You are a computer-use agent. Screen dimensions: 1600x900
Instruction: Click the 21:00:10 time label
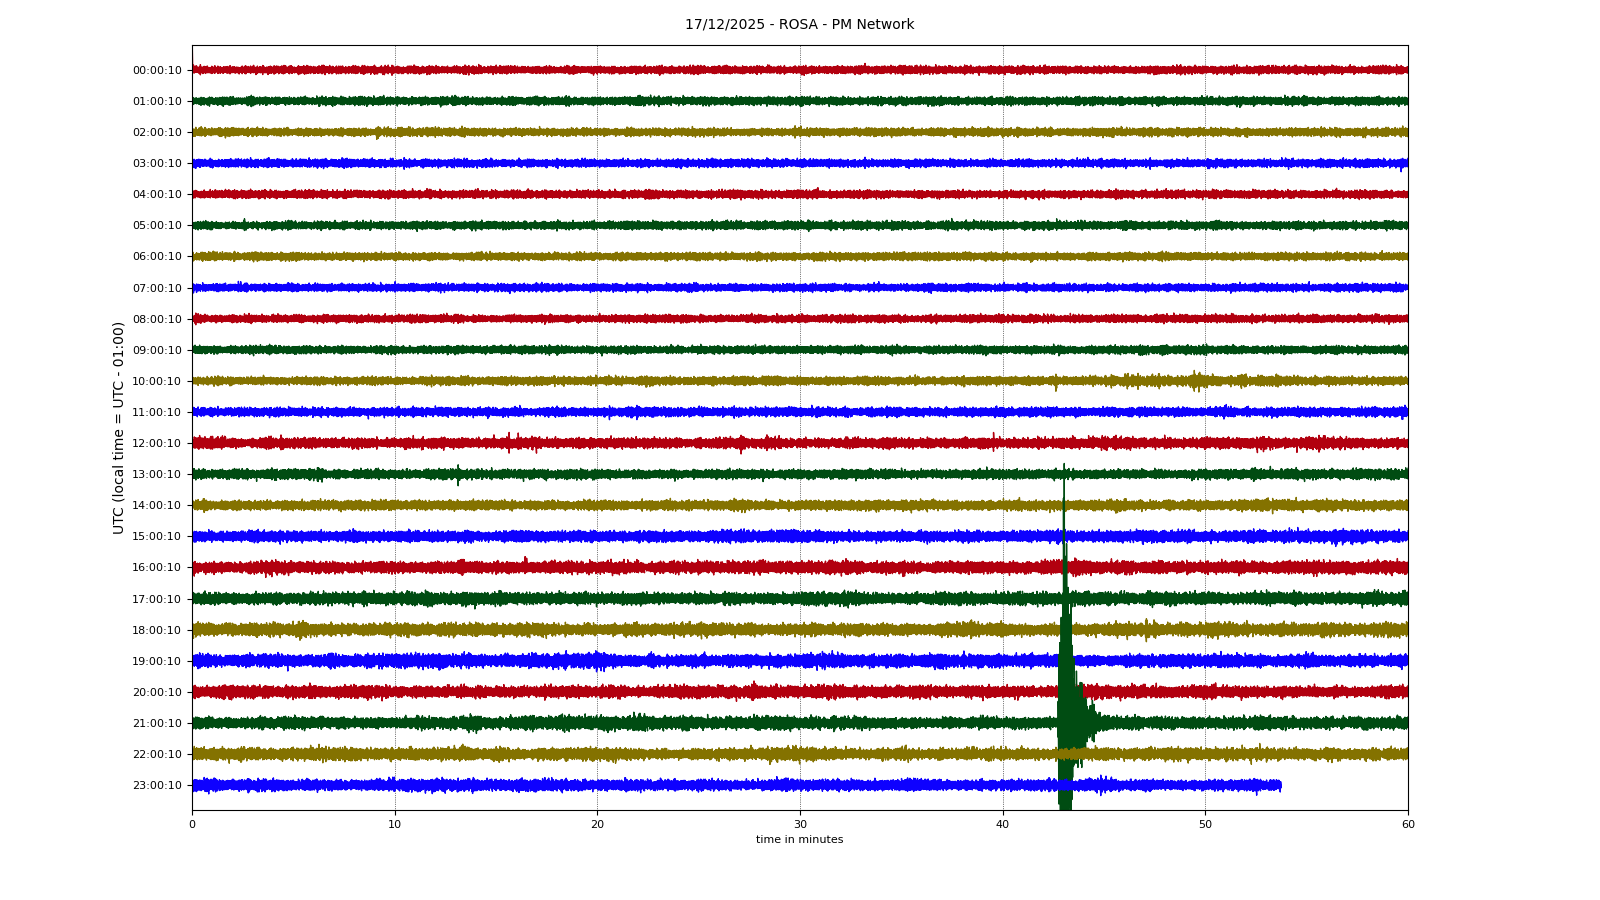click(157, 724)
